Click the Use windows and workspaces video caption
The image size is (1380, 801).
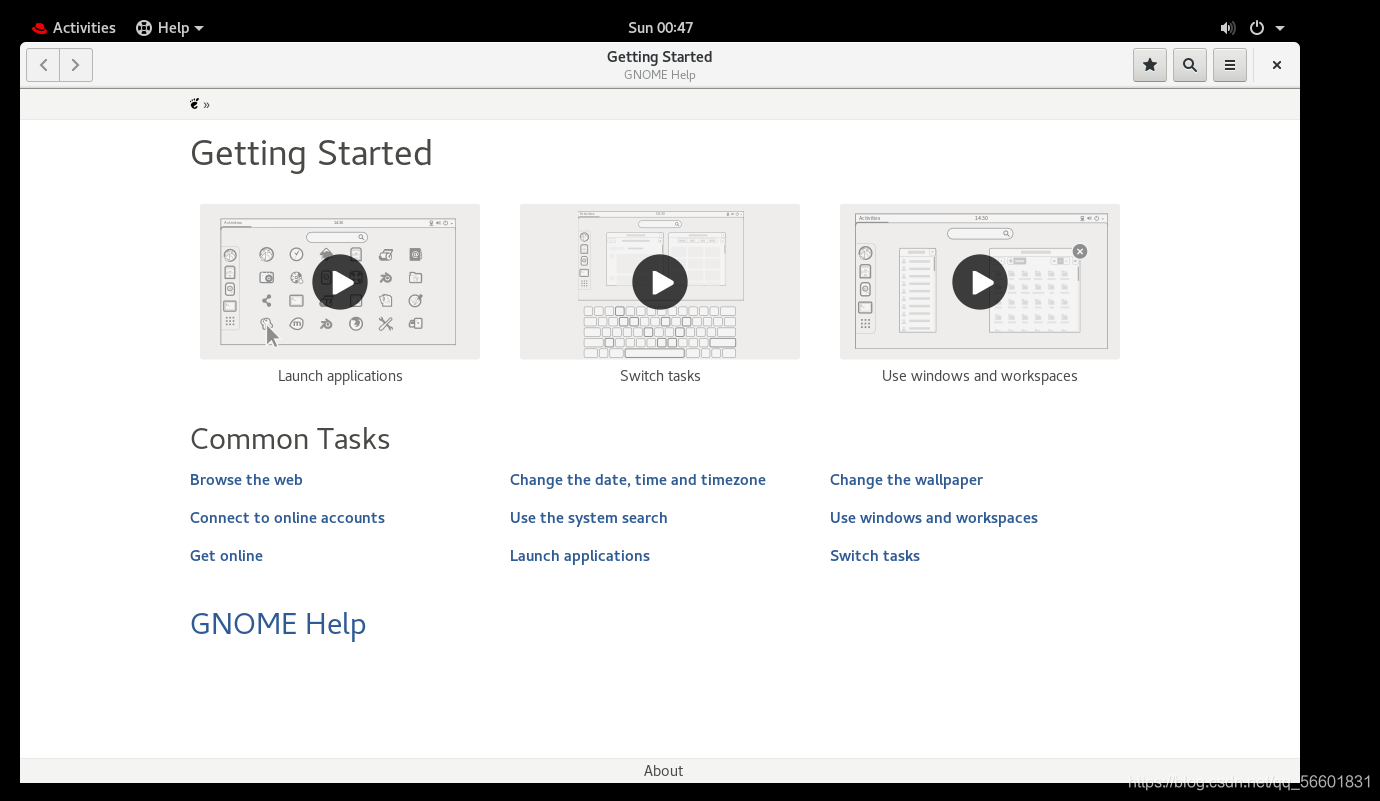point(980,376)
